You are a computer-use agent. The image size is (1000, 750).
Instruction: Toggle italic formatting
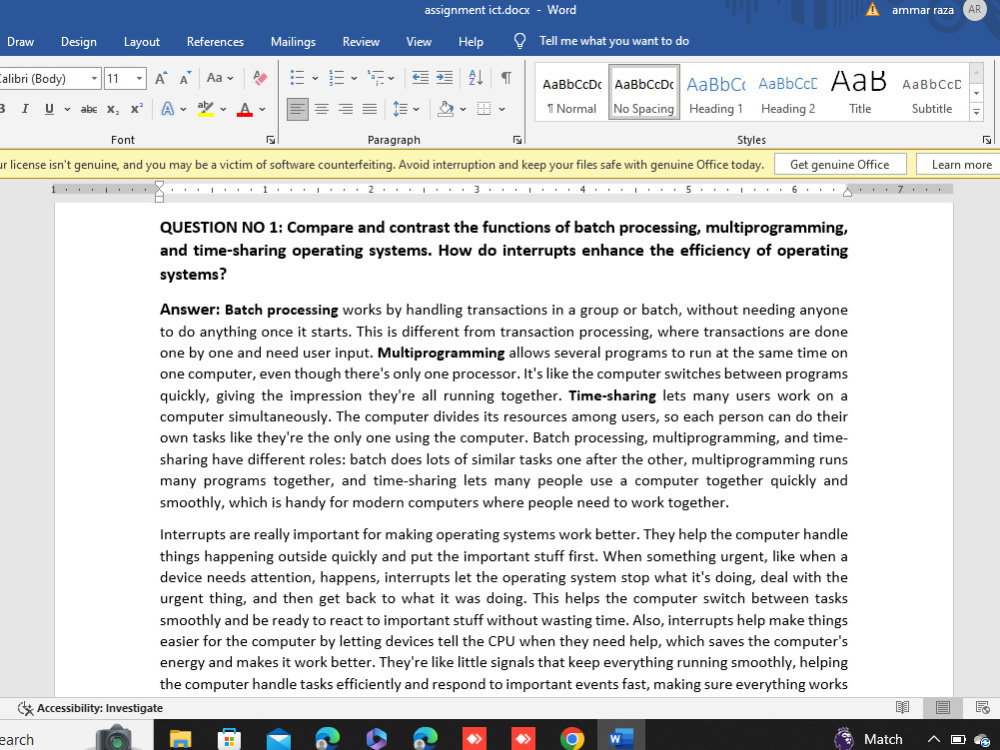pos(25,109)
